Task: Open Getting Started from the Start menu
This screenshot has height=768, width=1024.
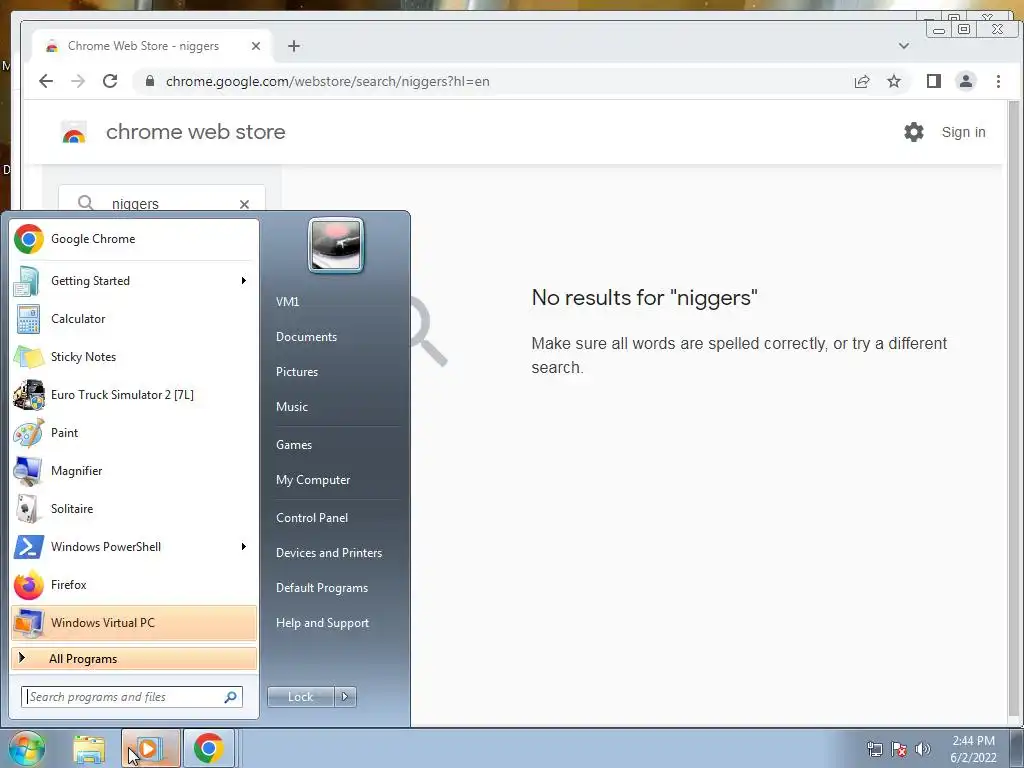Action: coord(134,281)
